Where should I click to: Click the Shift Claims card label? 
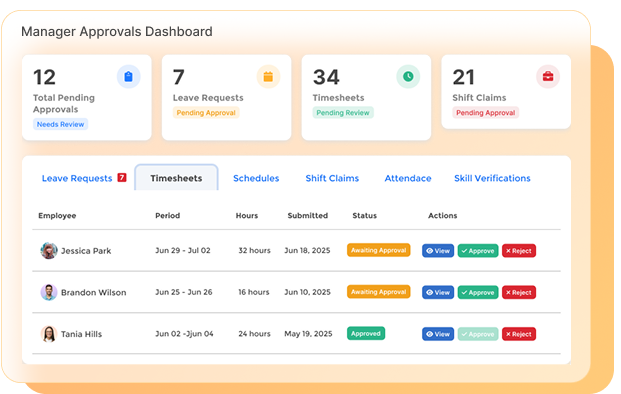coord(479,97)
